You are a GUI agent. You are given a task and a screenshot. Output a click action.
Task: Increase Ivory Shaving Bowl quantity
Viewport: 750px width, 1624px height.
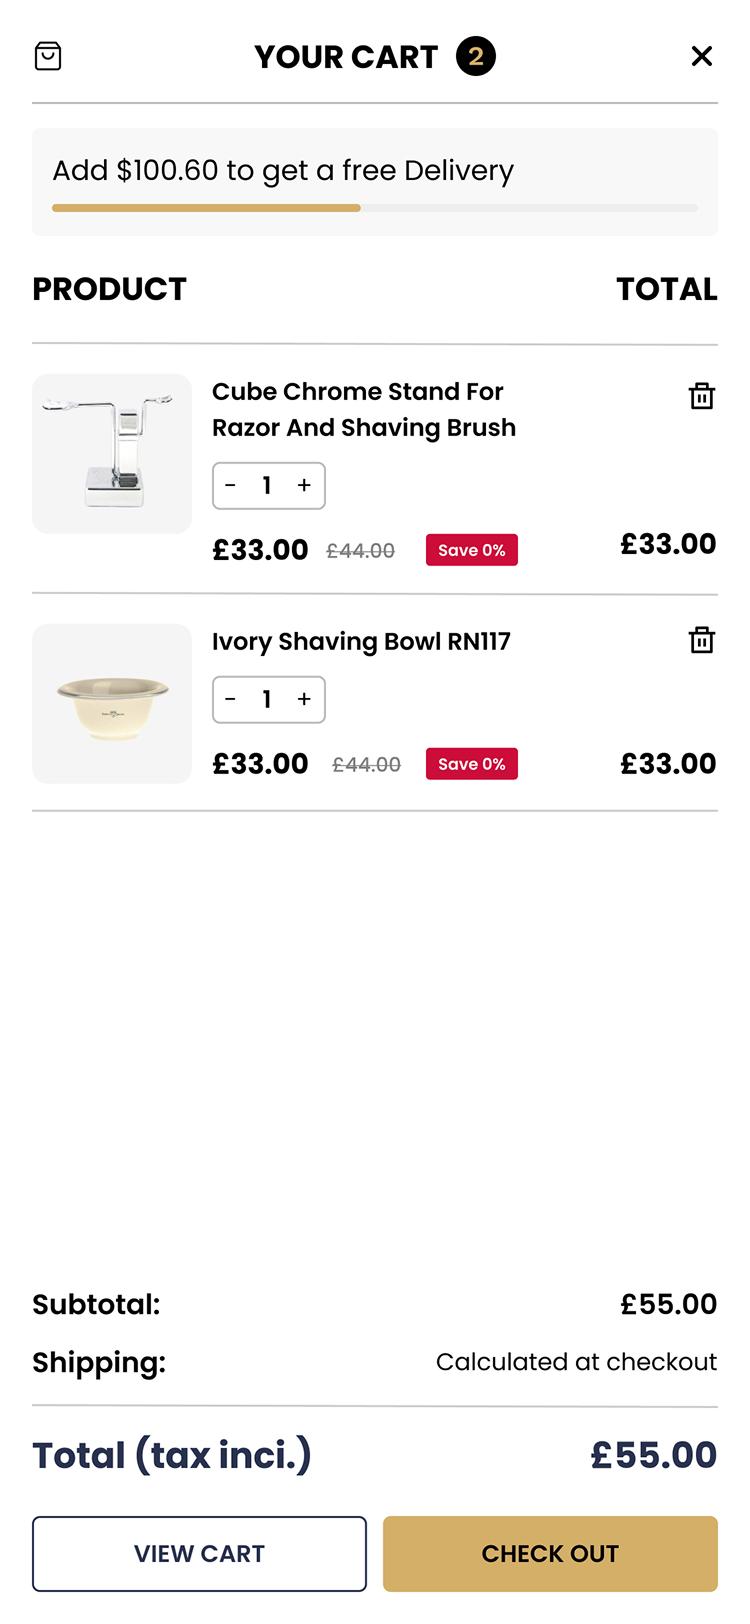[304, 700]
